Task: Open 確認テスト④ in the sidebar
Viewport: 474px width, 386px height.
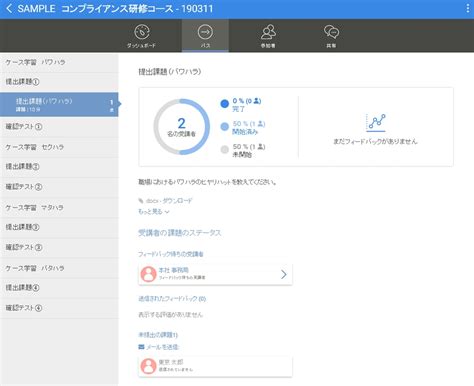Action: (x=59, y=308)
